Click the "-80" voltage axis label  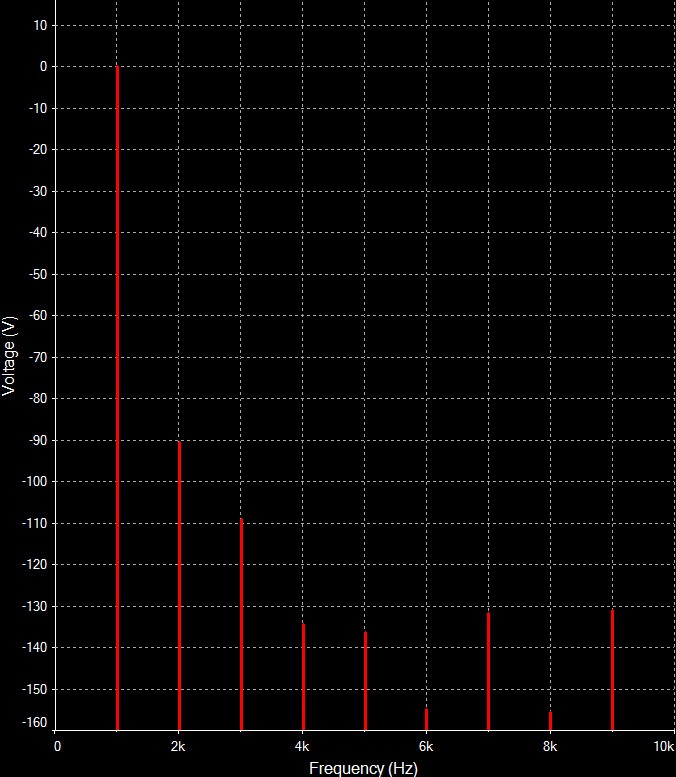pos(38,398)
